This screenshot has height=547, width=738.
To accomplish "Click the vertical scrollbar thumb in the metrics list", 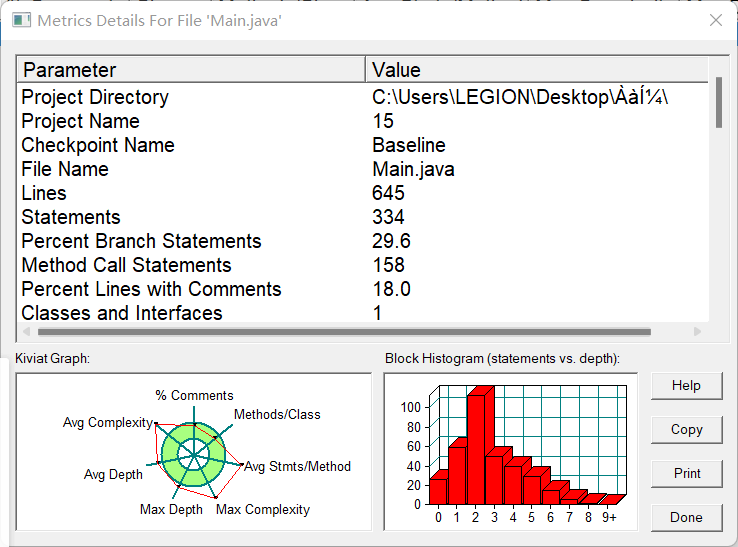I will pos(719,103).
